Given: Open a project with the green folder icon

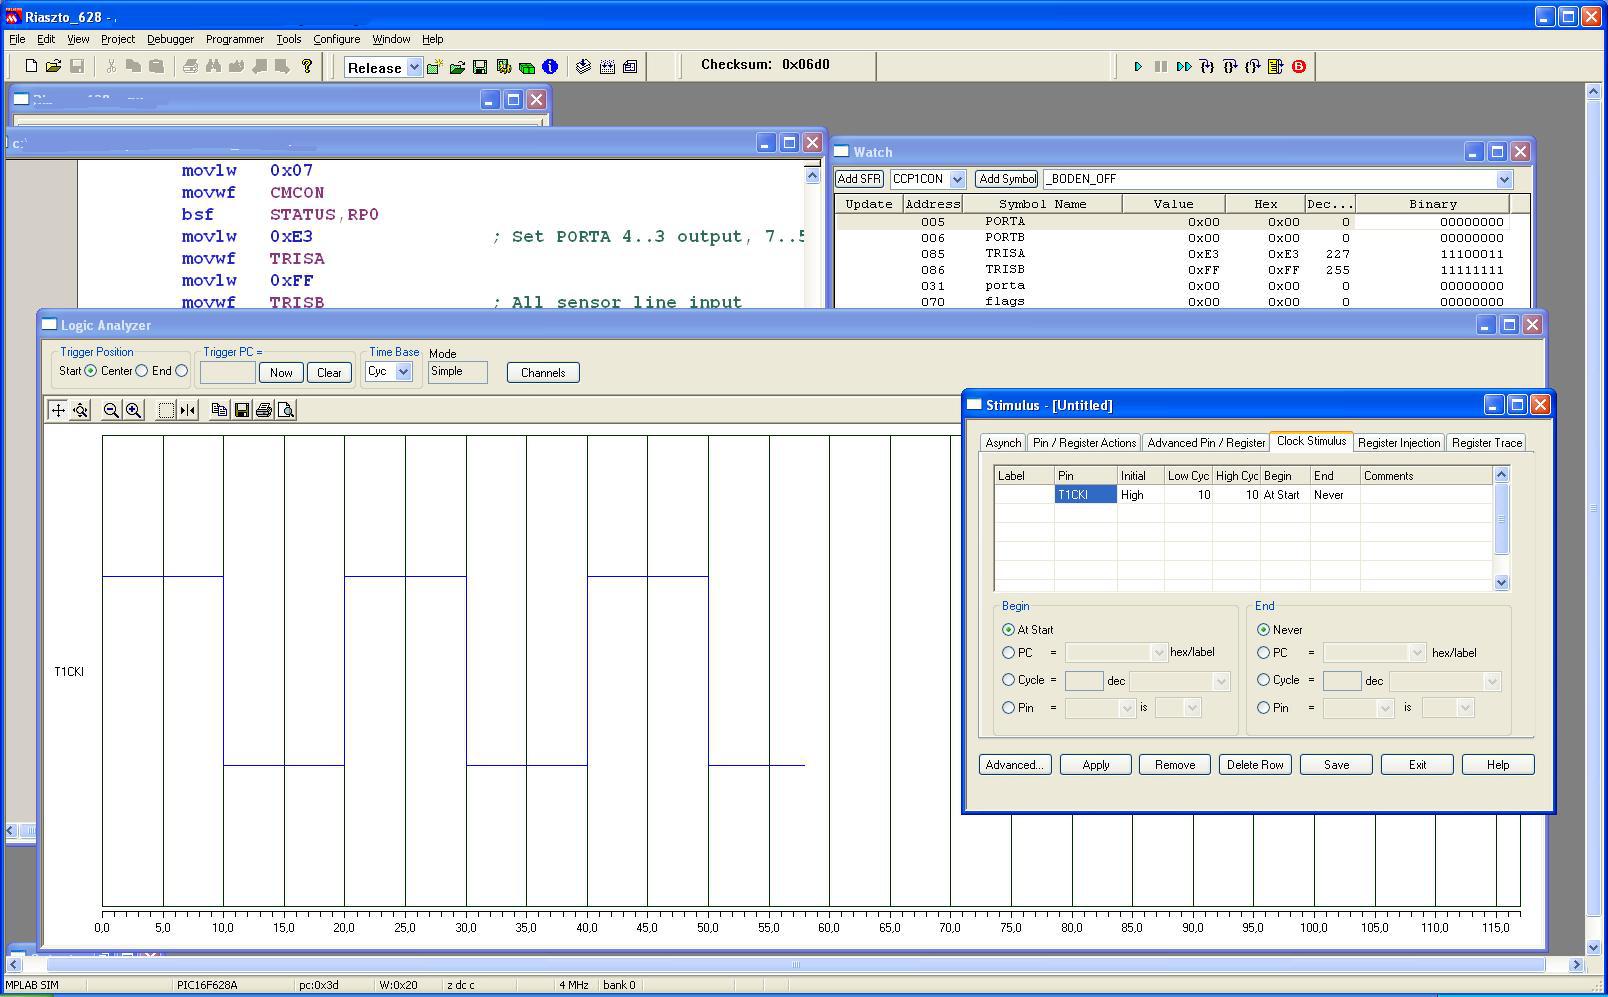Looking at the screenshot, I should pyautogui.click(x=457, y=67).
